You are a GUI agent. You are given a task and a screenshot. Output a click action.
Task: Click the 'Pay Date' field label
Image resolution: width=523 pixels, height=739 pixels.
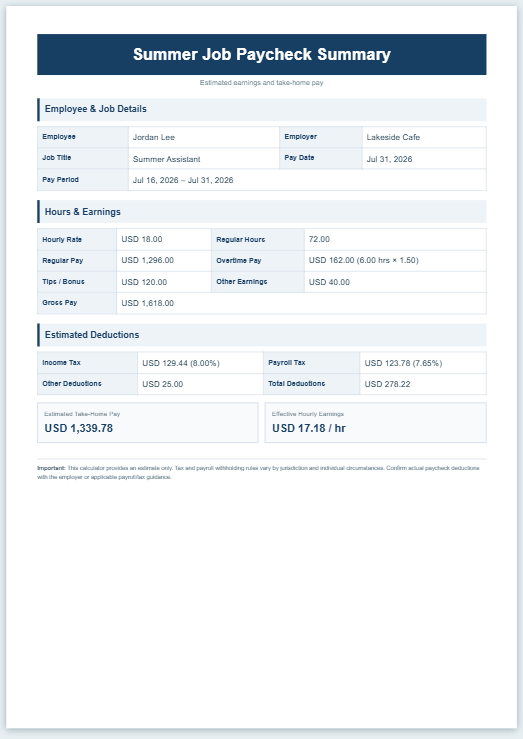point(299,158)
